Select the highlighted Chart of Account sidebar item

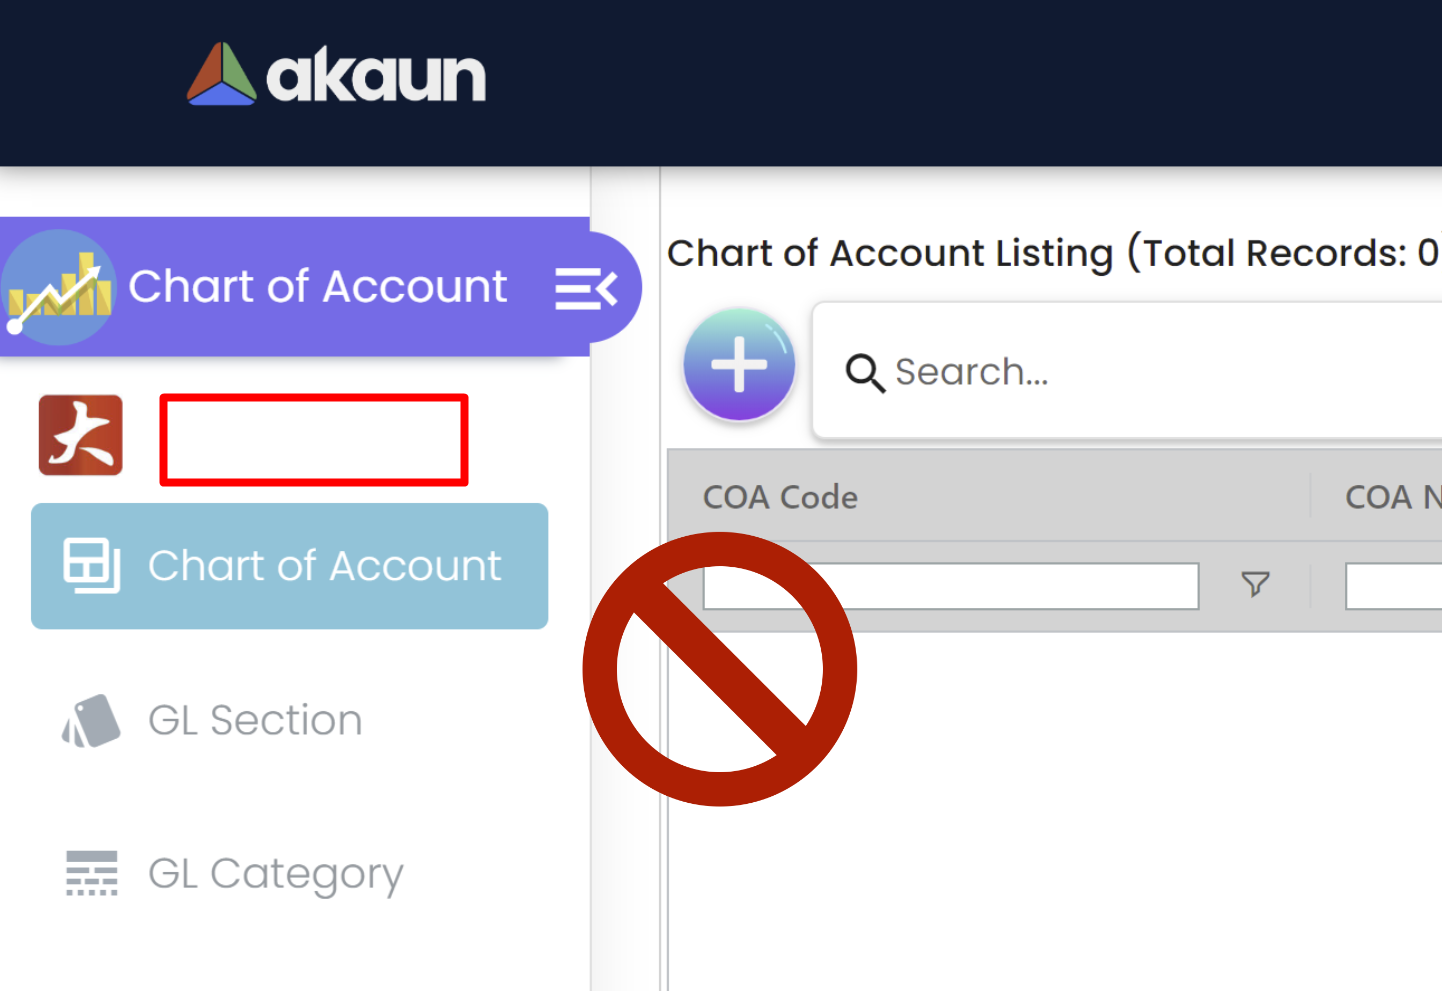(x=324, y=566)
